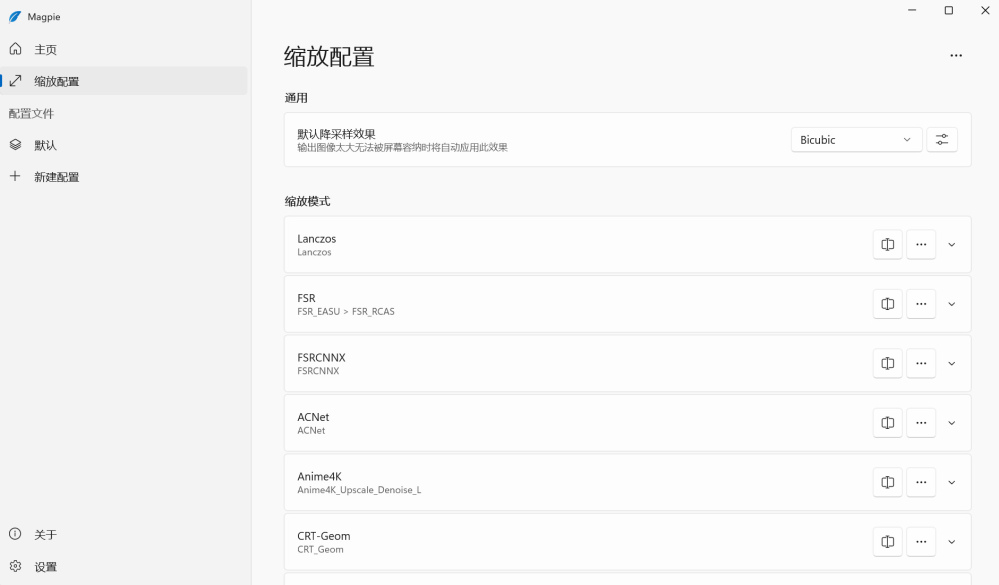Click the layers icon beside 默认
The width and height of the screenshot is (999, 585).
15,145
